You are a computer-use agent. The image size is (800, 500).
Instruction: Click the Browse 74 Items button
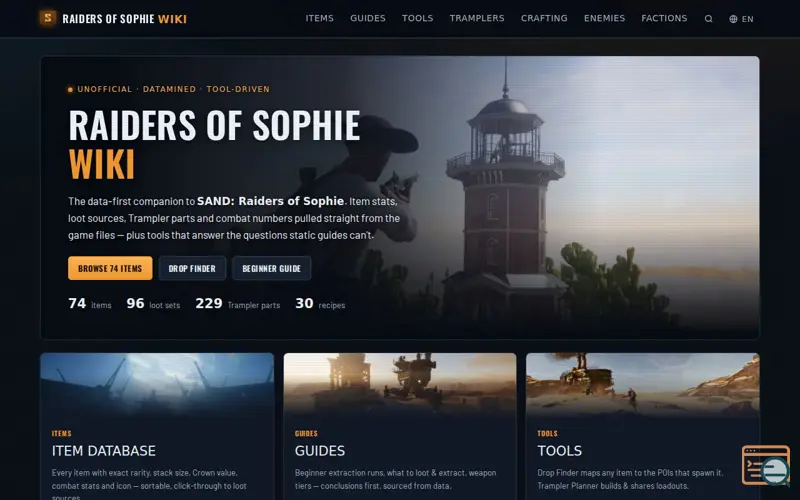(110, 268)
